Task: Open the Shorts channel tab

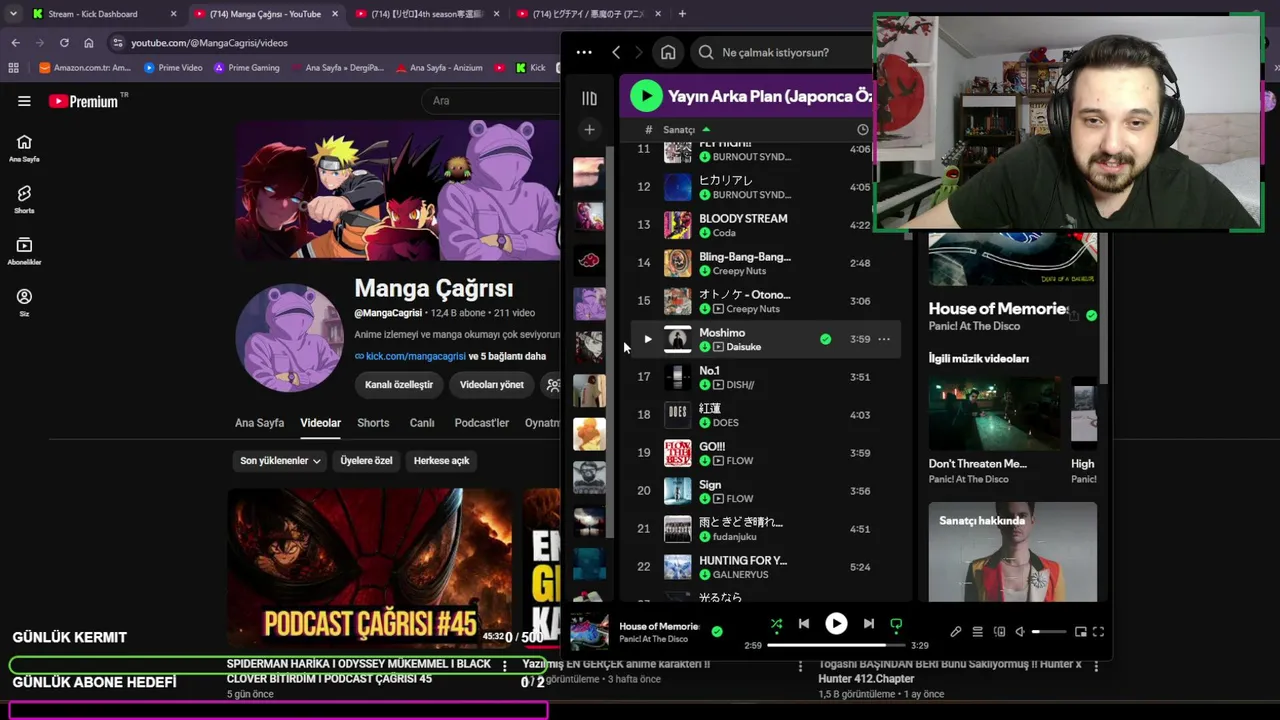Action: click(x=373, y=423)
